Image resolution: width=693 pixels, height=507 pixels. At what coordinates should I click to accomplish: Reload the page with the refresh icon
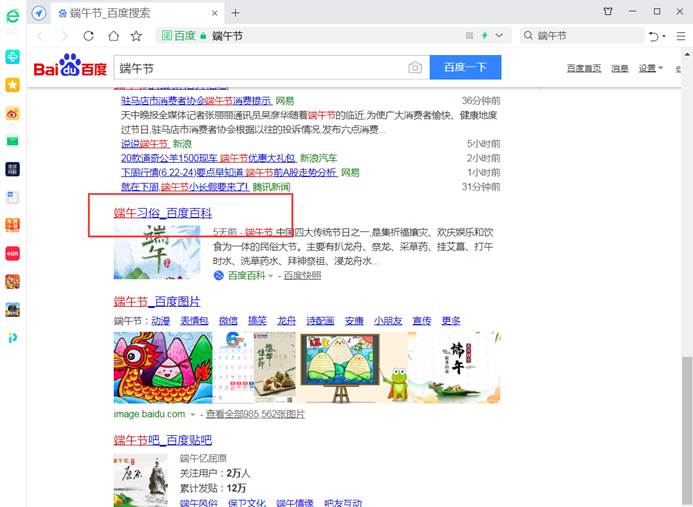click(x=88, y=36)
